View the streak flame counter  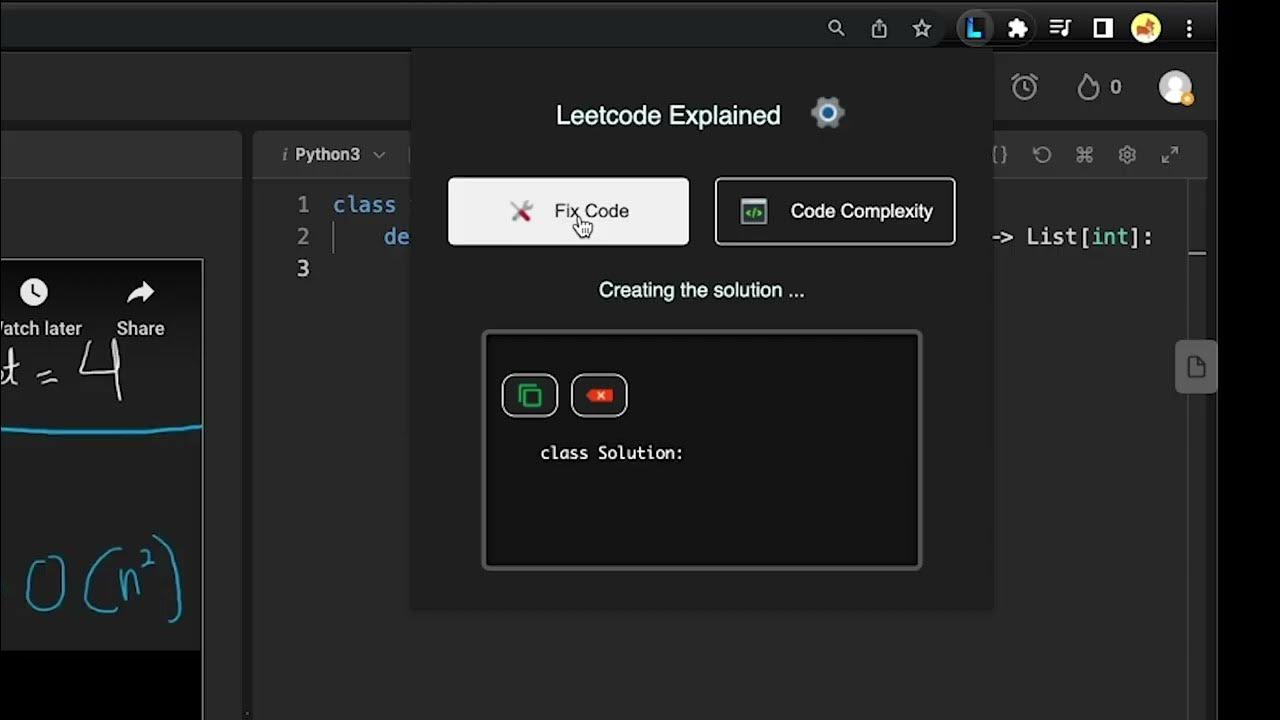click(1098, 87)
